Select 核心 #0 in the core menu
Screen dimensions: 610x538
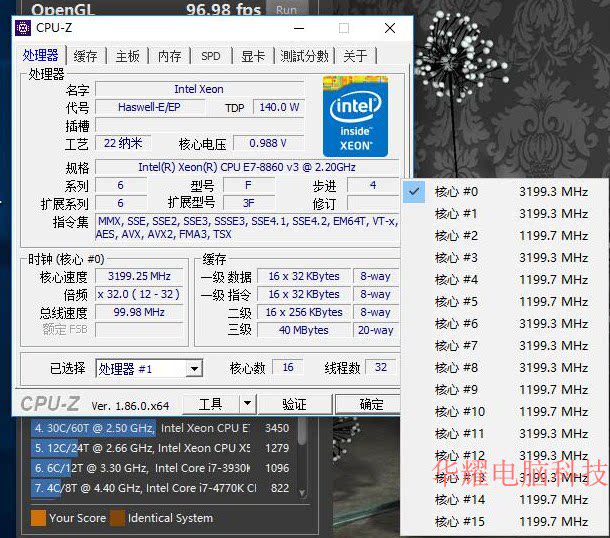point(505,192)
